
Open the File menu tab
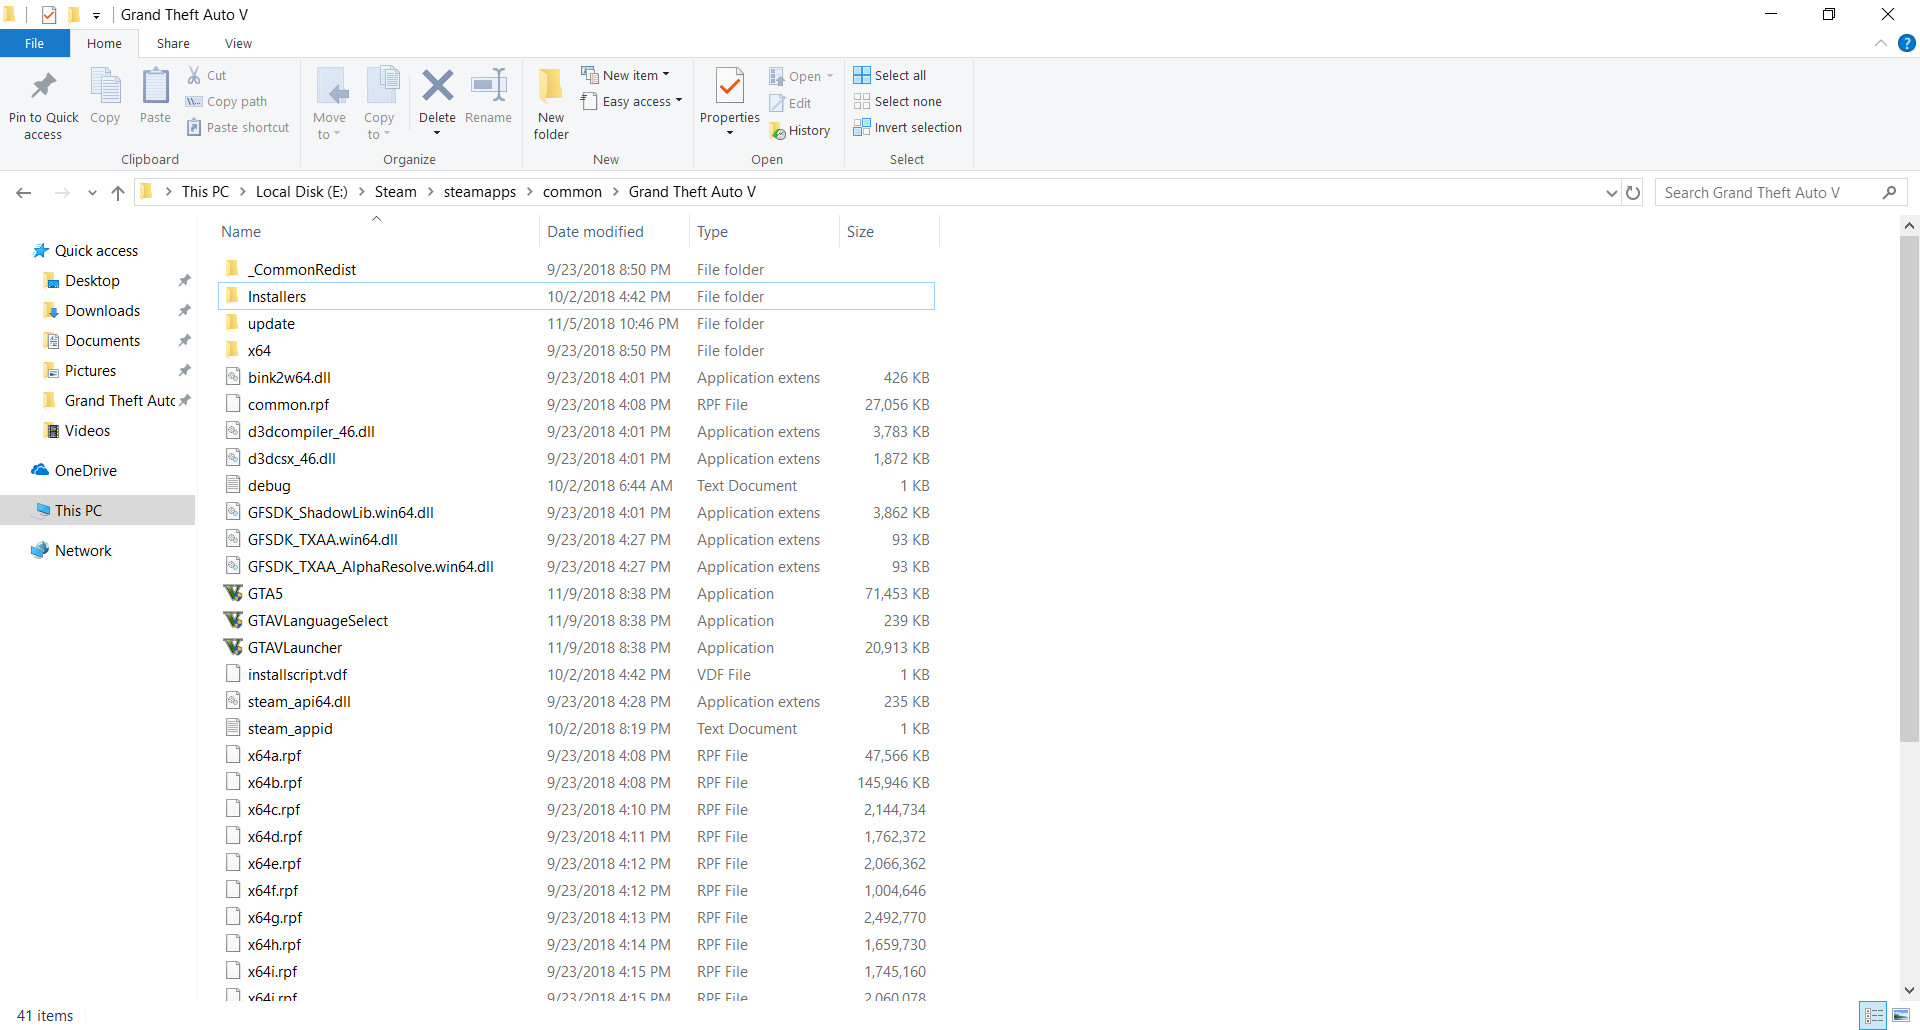(x=34, y=44)
